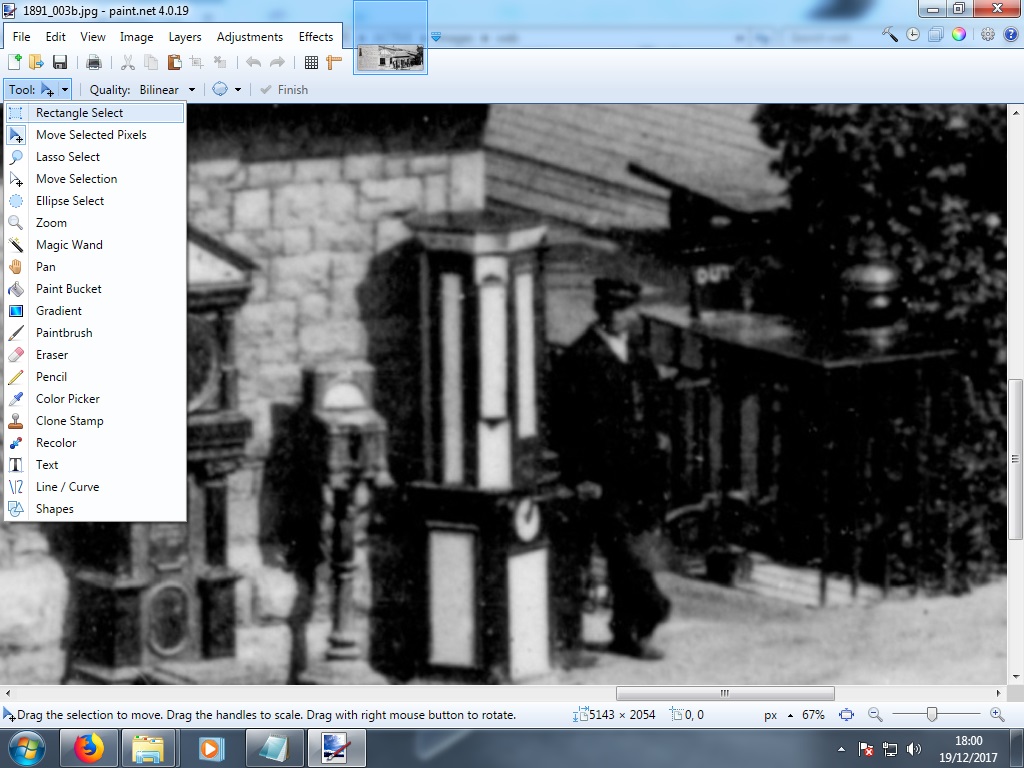Open the Effects menu
This screenshot has width=1024, height=768.
(x=316, y=36)
